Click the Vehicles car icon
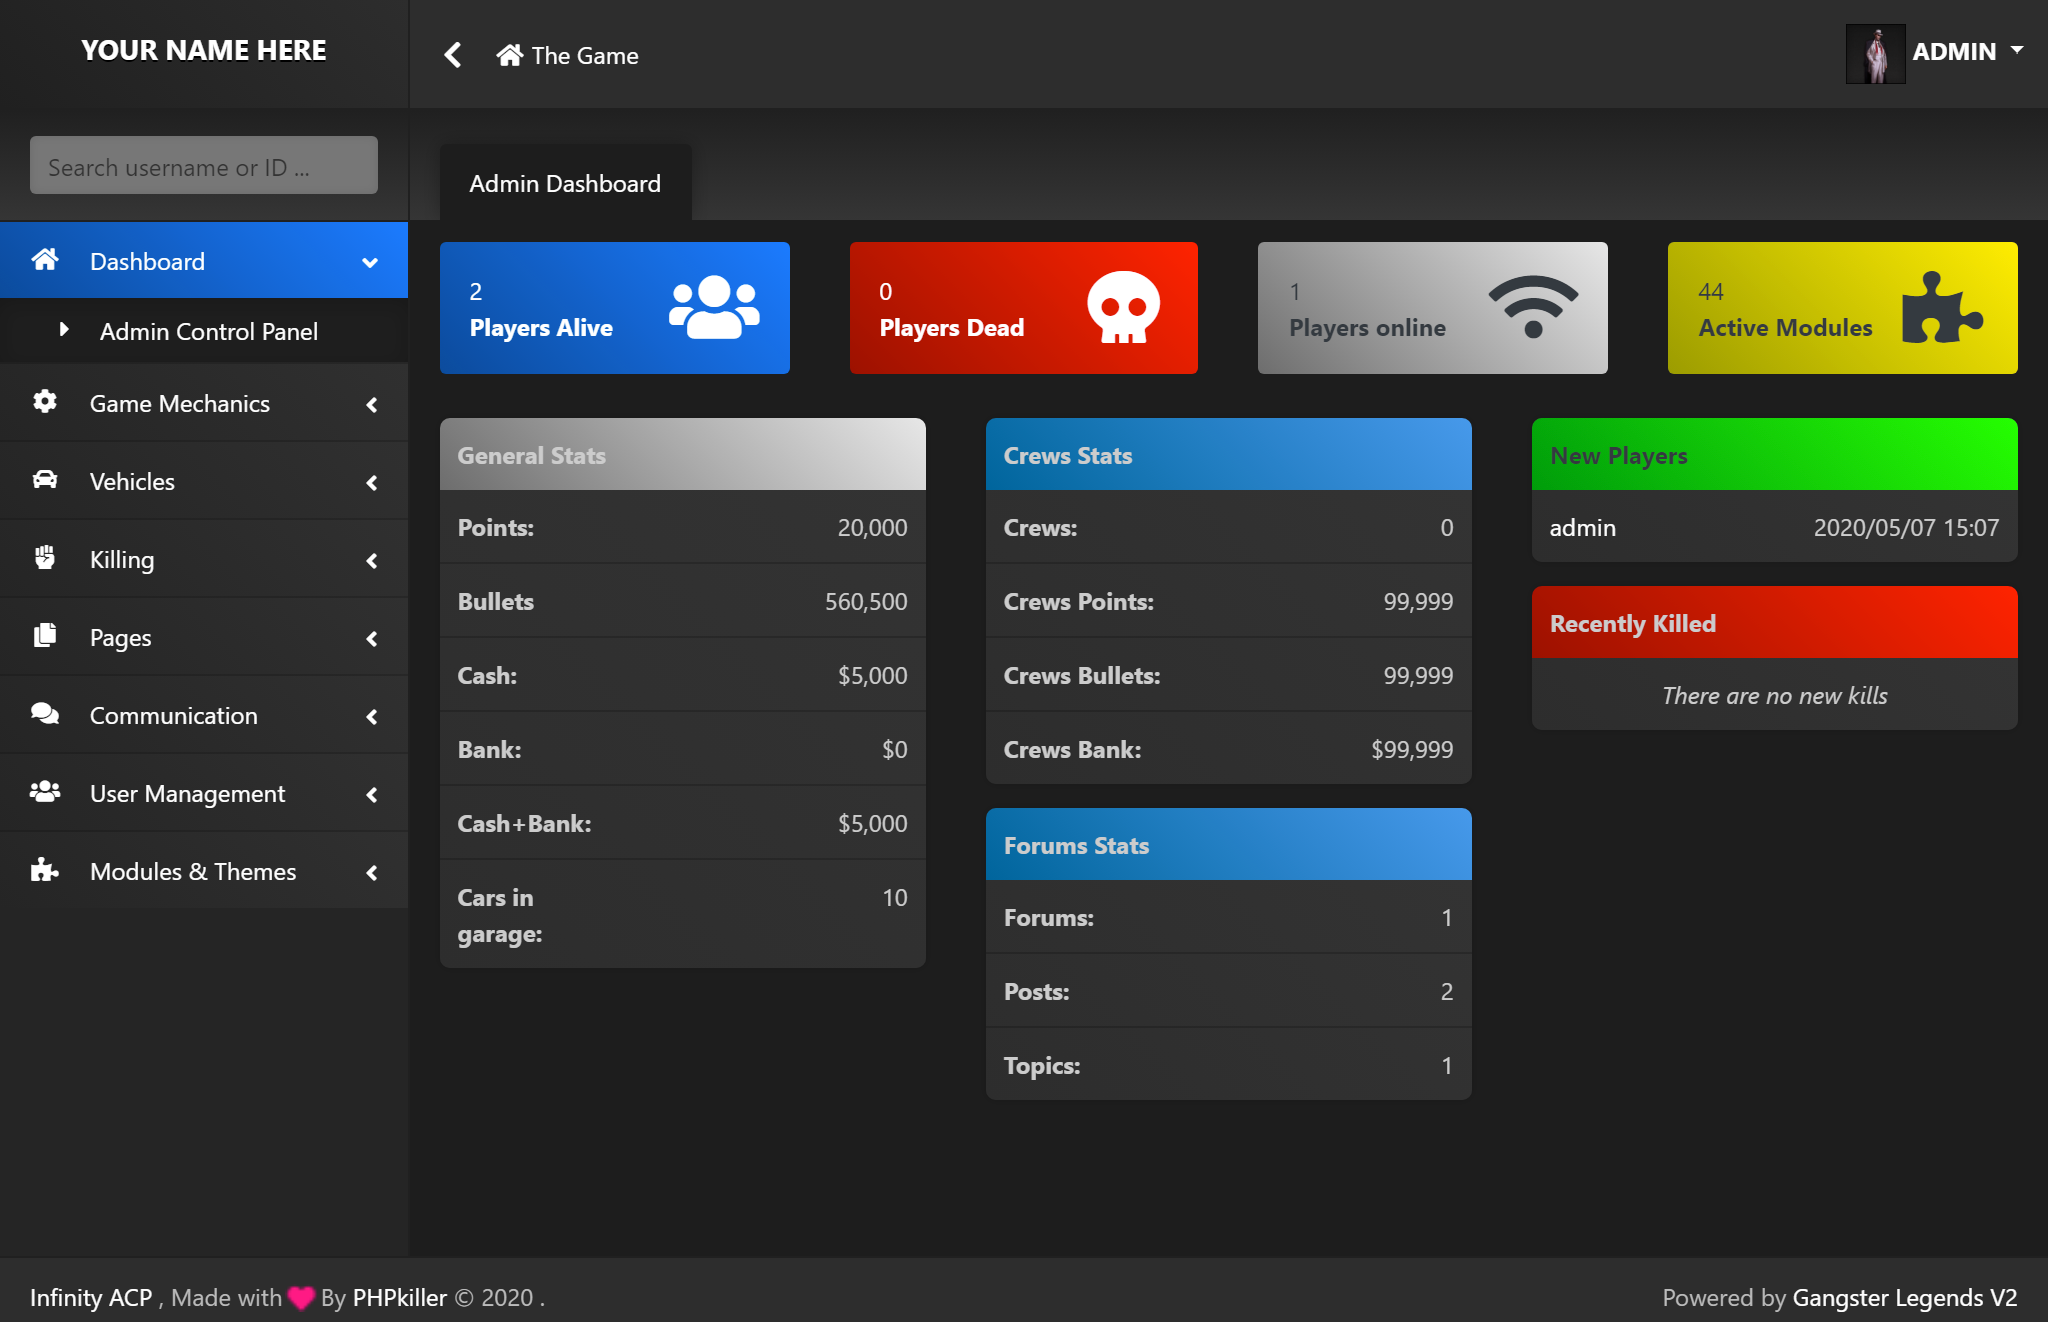 pos(45,480)
